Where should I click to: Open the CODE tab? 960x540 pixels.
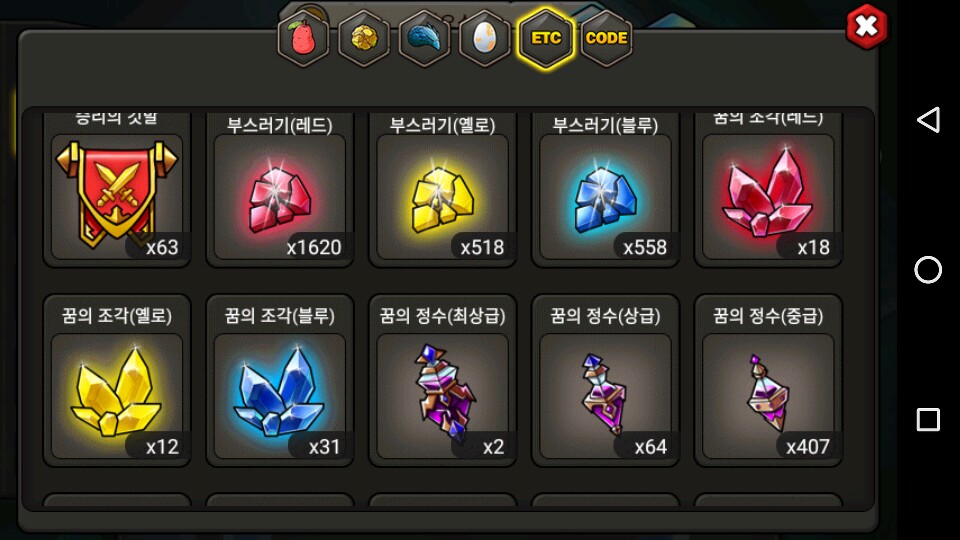pos(606,39)
